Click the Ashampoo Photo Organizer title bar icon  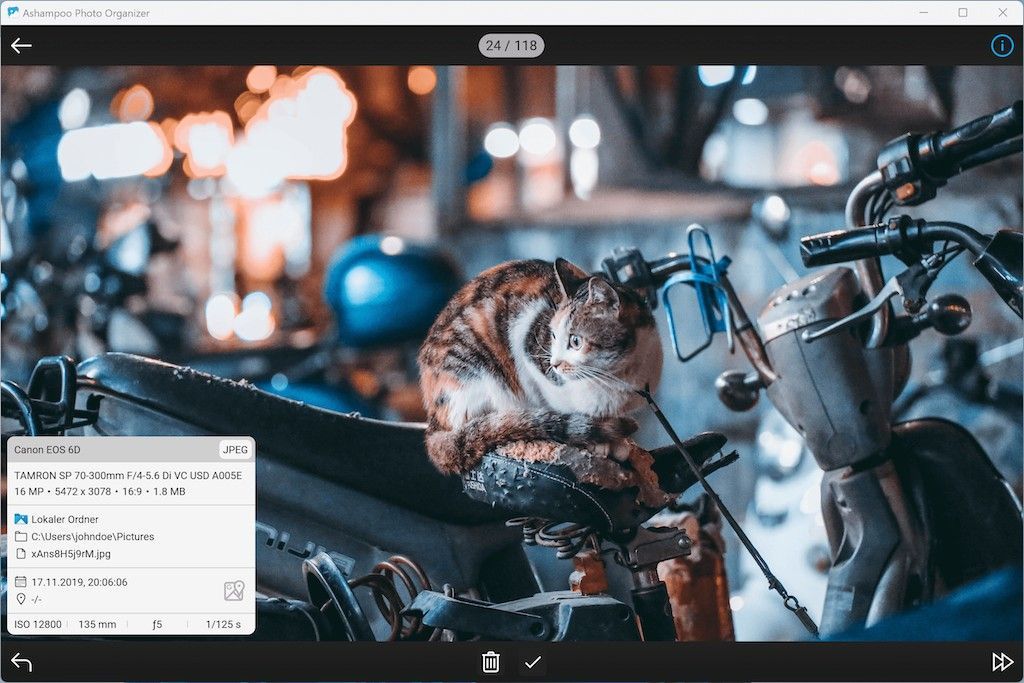pos(12,12)
